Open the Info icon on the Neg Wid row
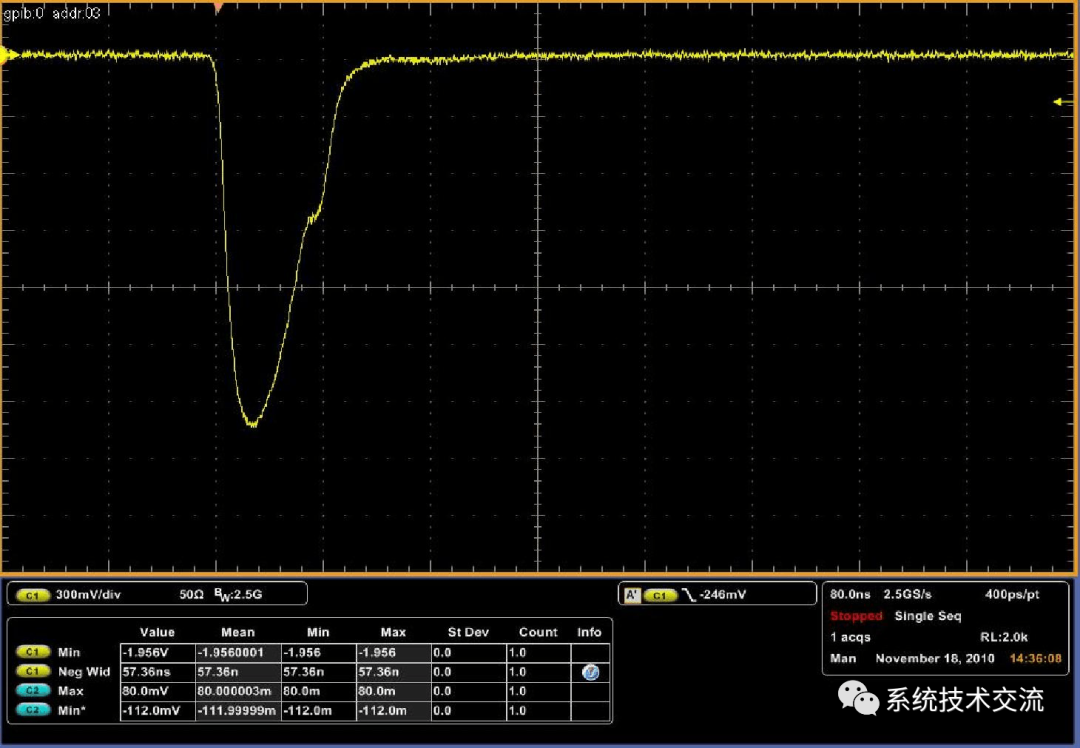1080x748 pixels. (590, 672)
